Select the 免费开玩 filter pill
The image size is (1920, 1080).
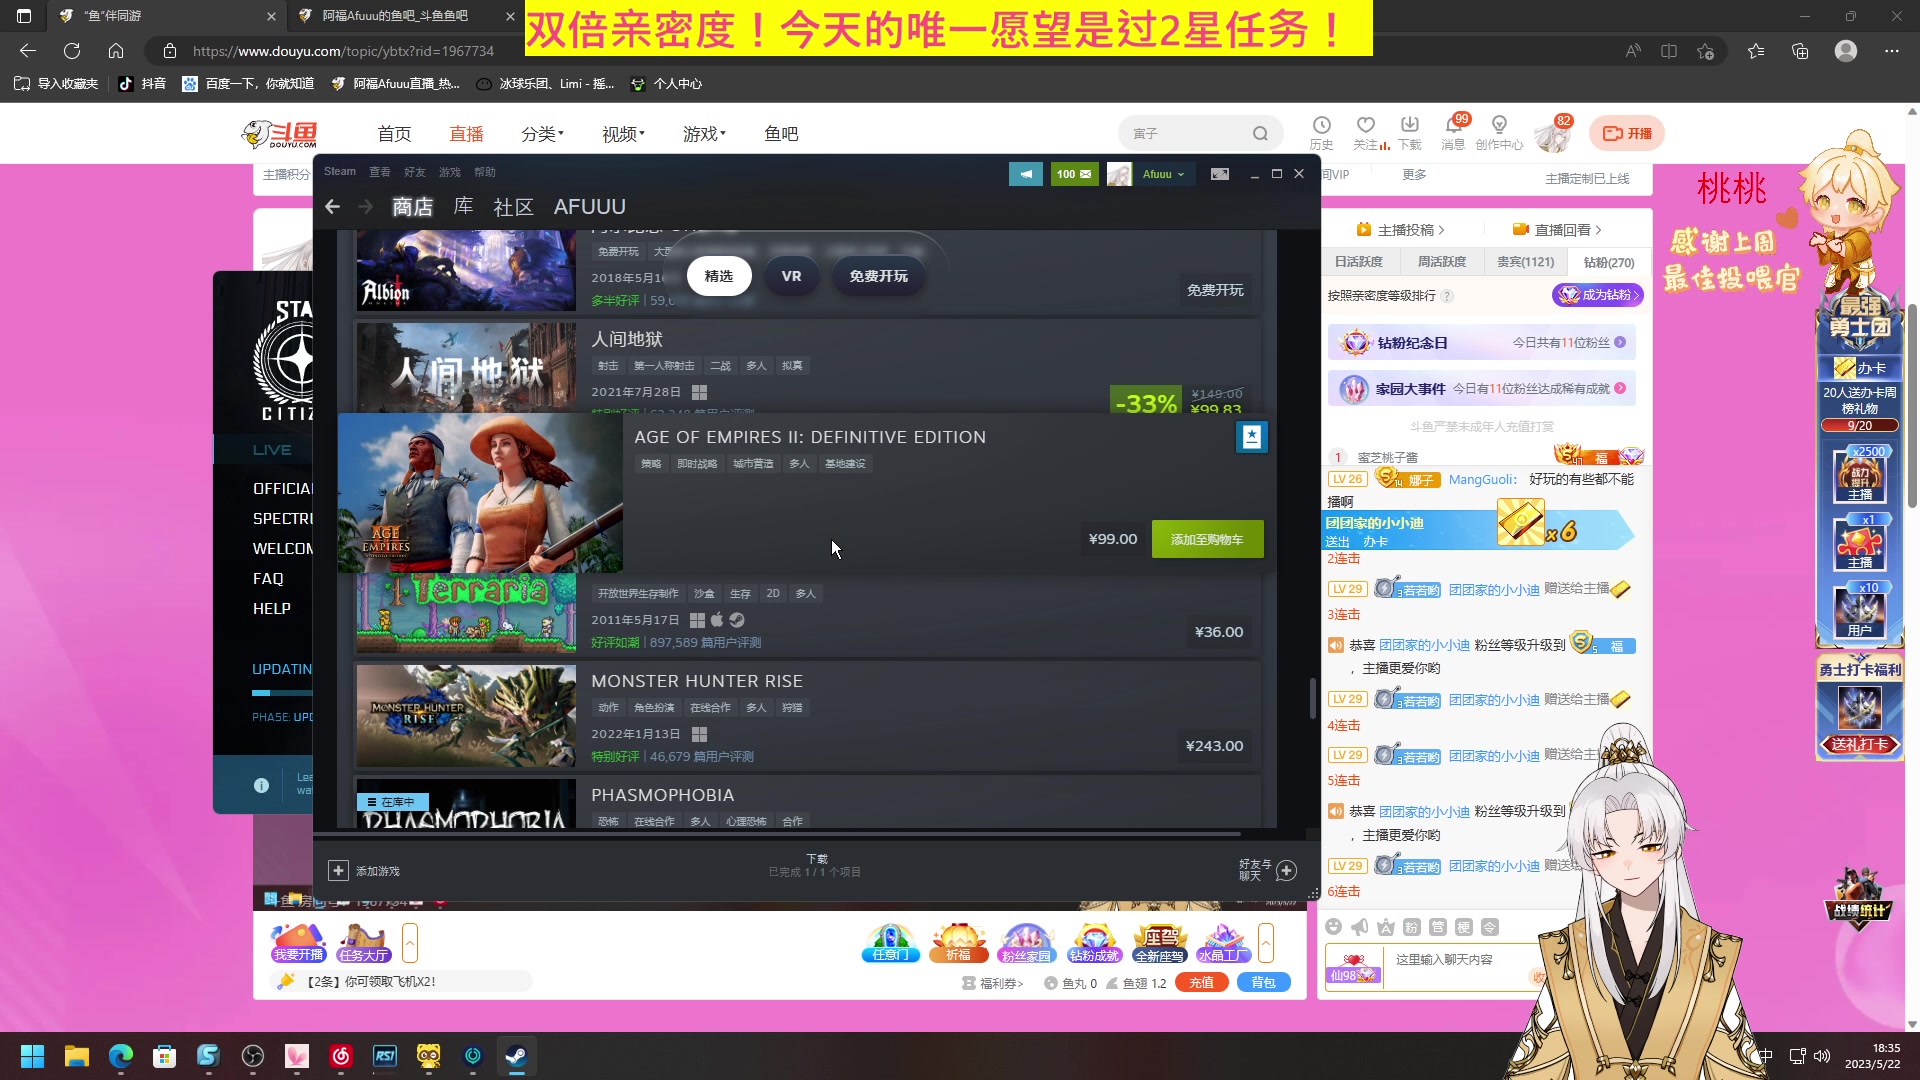pos(878,276)
